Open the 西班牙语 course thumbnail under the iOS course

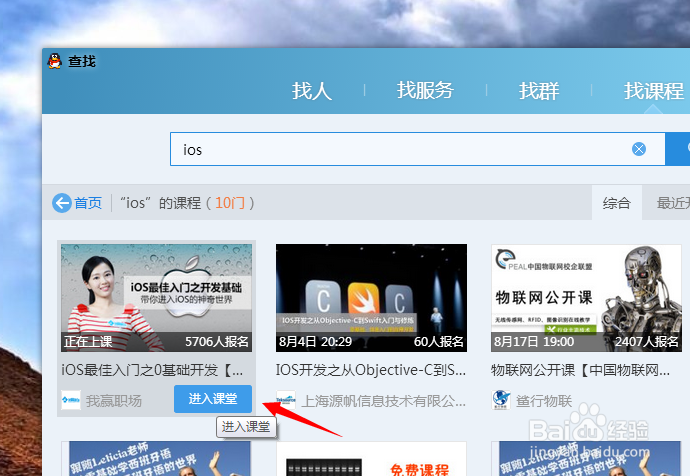[157, 458]
